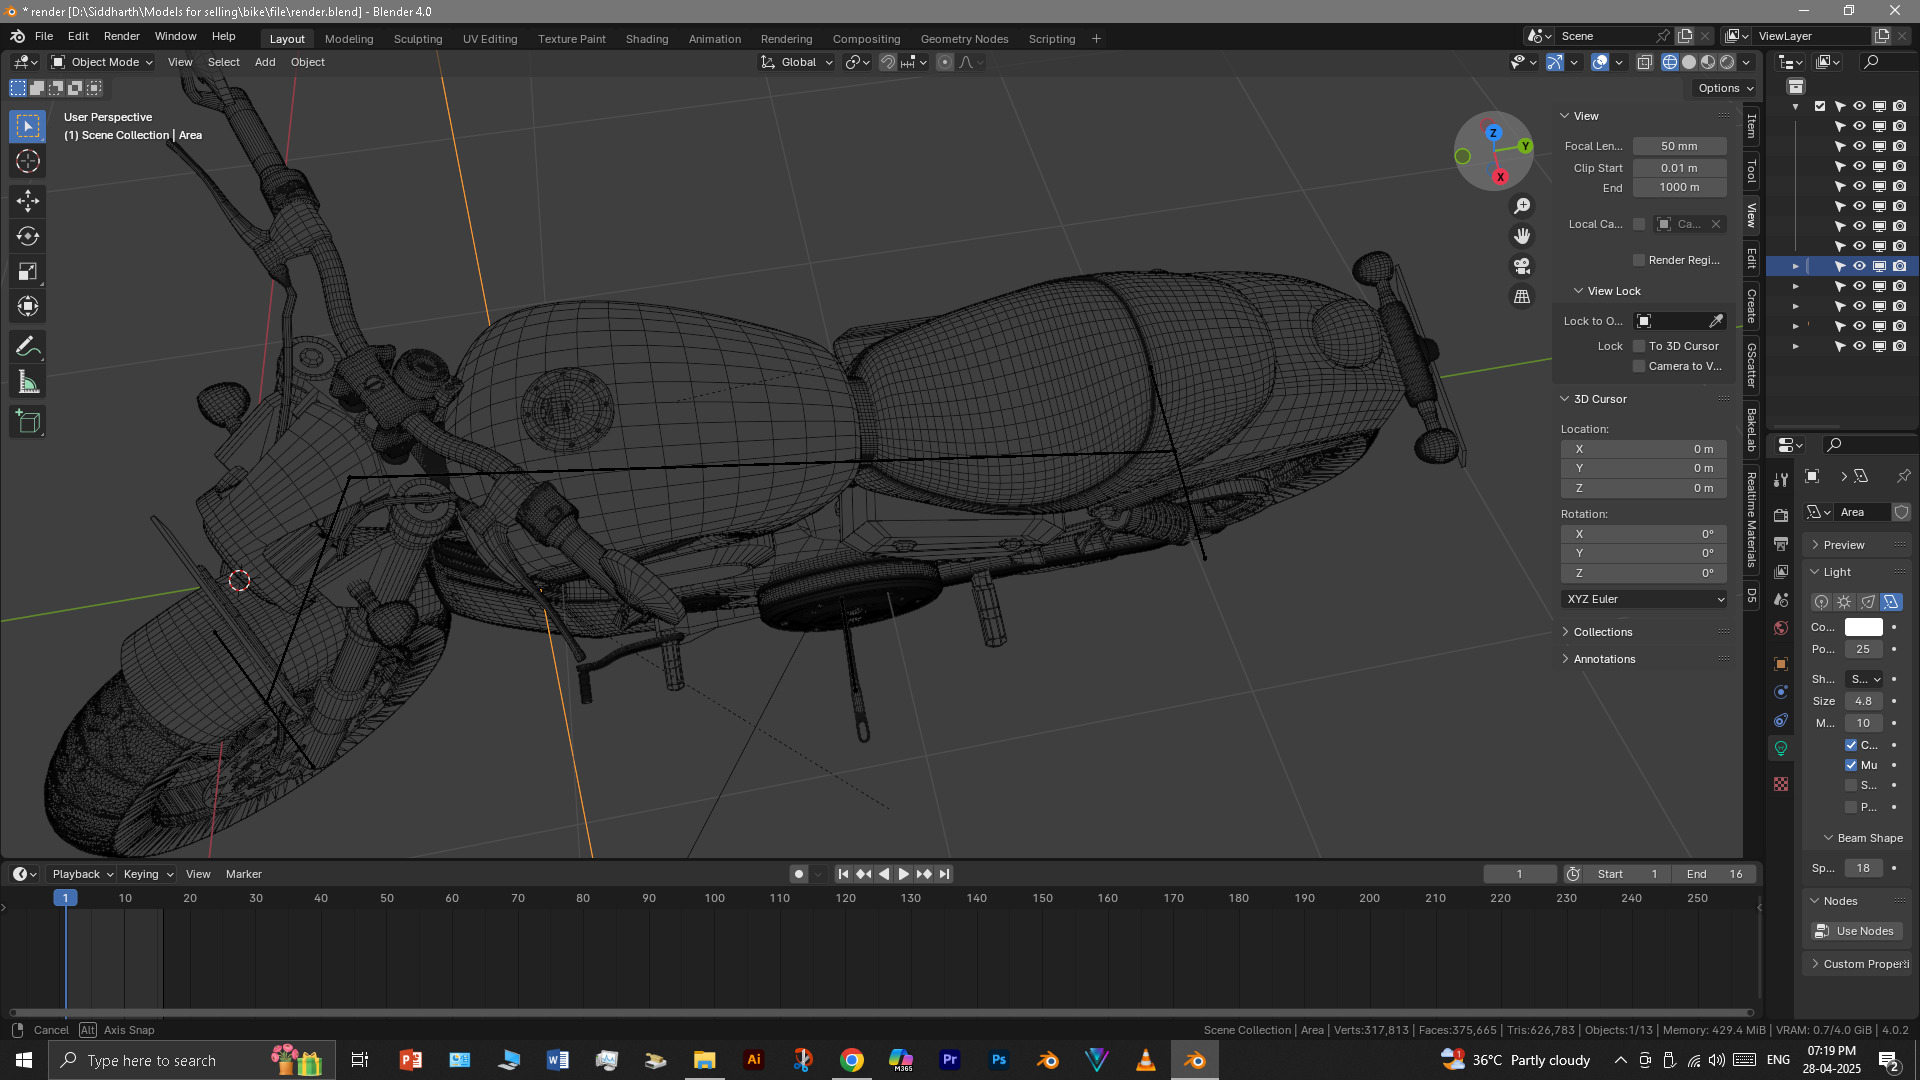Switch to Material Preview shading
Image resolution: width=1920 pixels, height=1080 pixels.
(1708, 62)
